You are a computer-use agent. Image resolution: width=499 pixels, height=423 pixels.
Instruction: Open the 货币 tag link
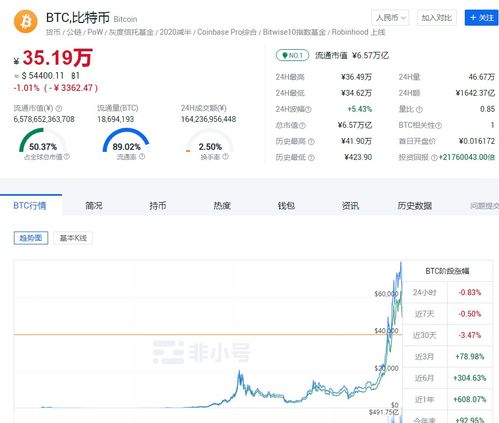click(x=53, y=32)
